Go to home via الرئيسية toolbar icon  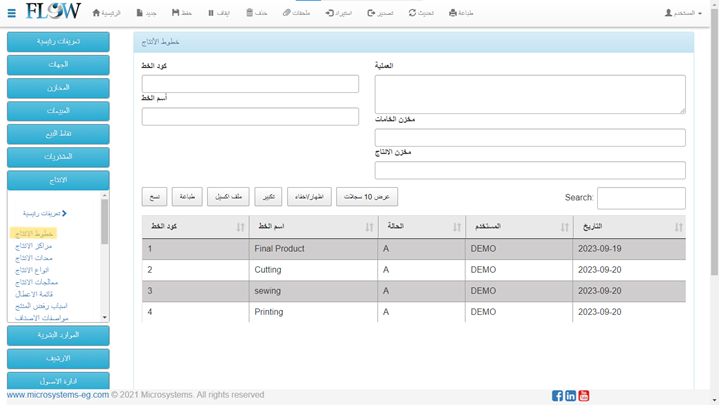pos(106,13)
